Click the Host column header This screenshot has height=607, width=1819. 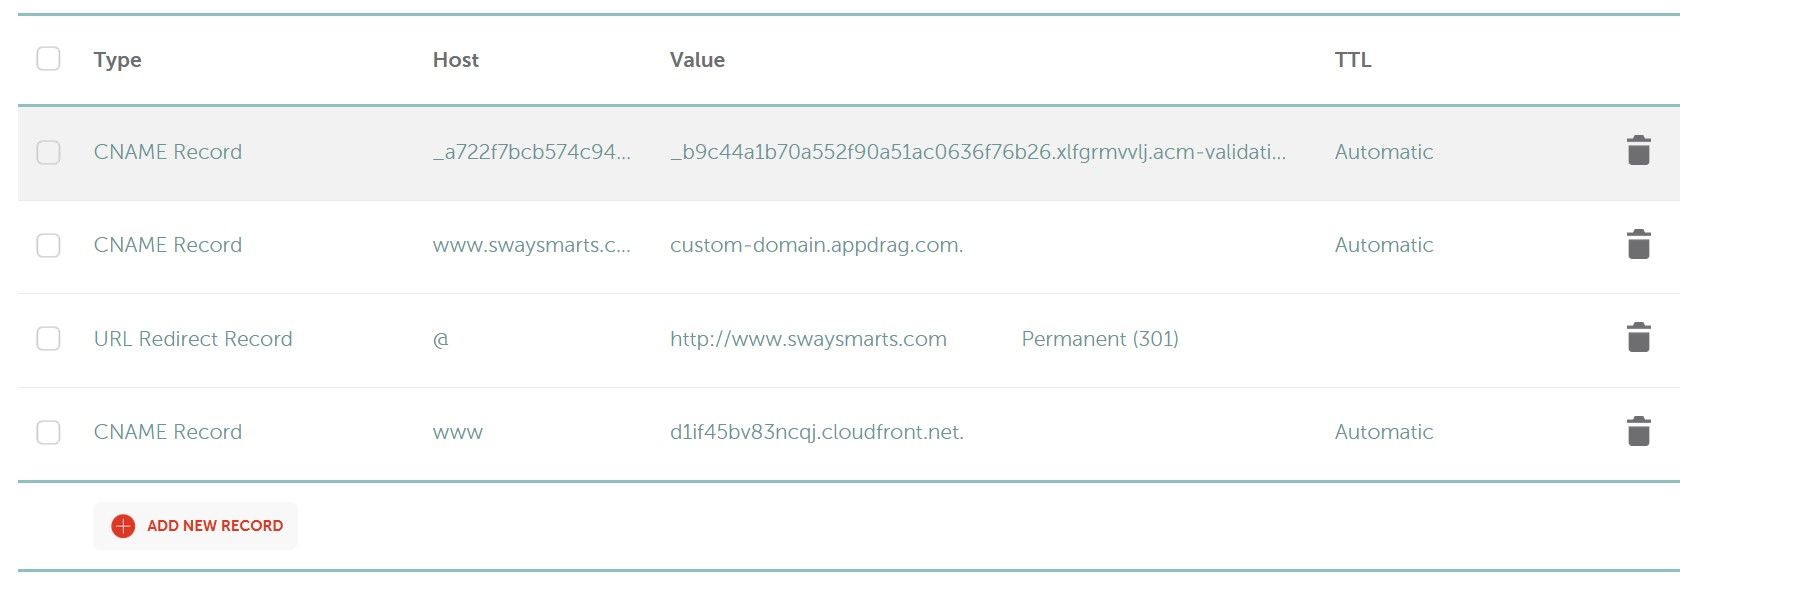pos(455,60)
